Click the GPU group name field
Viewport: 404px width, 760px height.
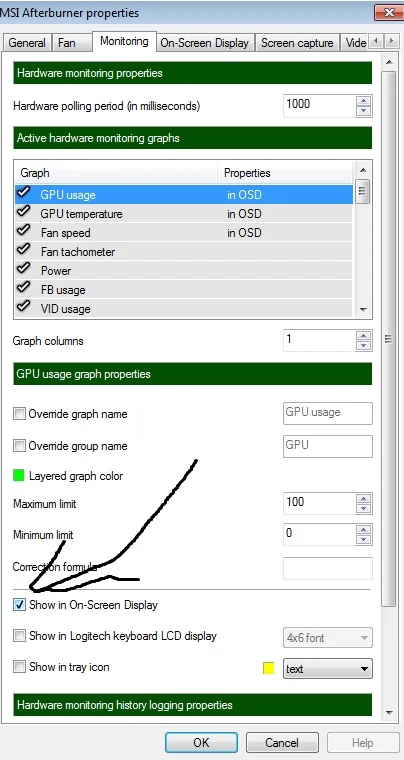pyautogui.click(x=327, y=446)
